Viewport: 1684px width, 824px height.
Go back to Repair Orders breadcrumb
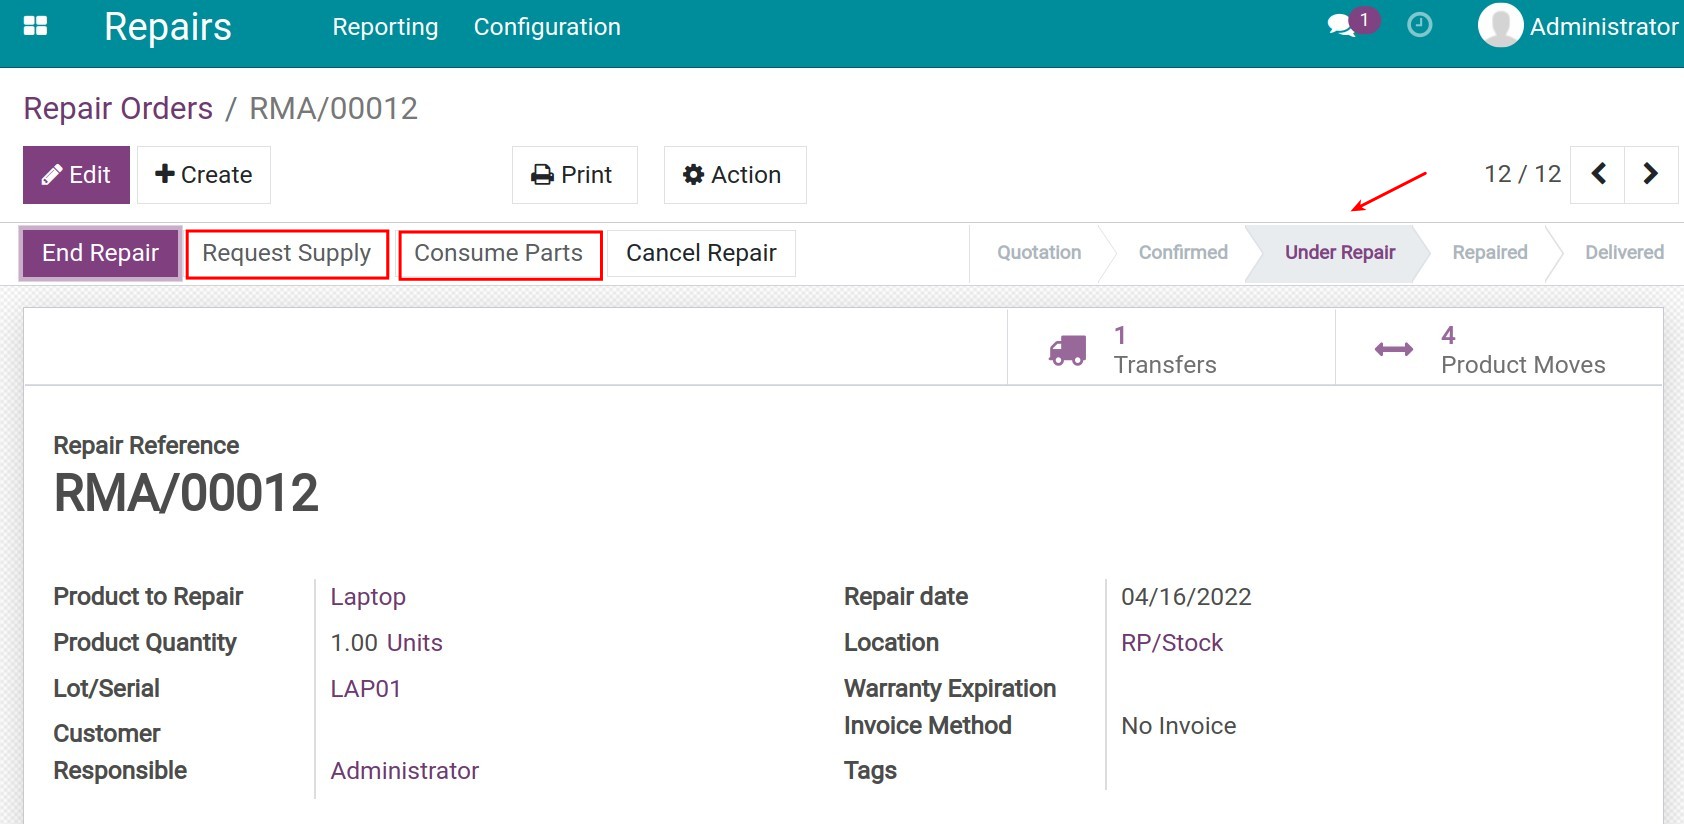(118, 108)
